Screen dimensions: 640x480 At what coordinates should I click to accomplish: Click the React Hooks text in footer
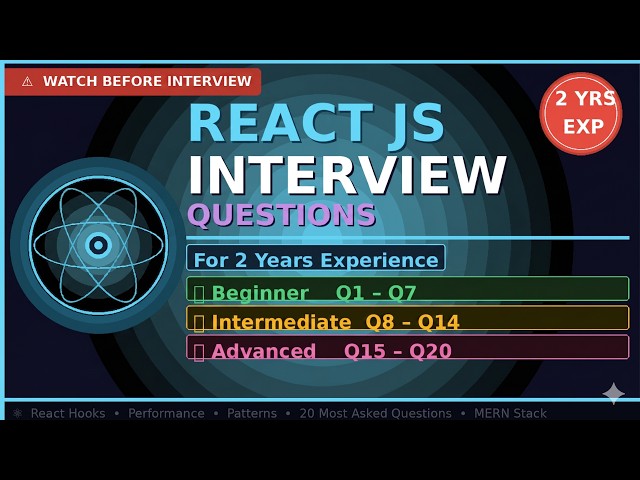point(68,413)
